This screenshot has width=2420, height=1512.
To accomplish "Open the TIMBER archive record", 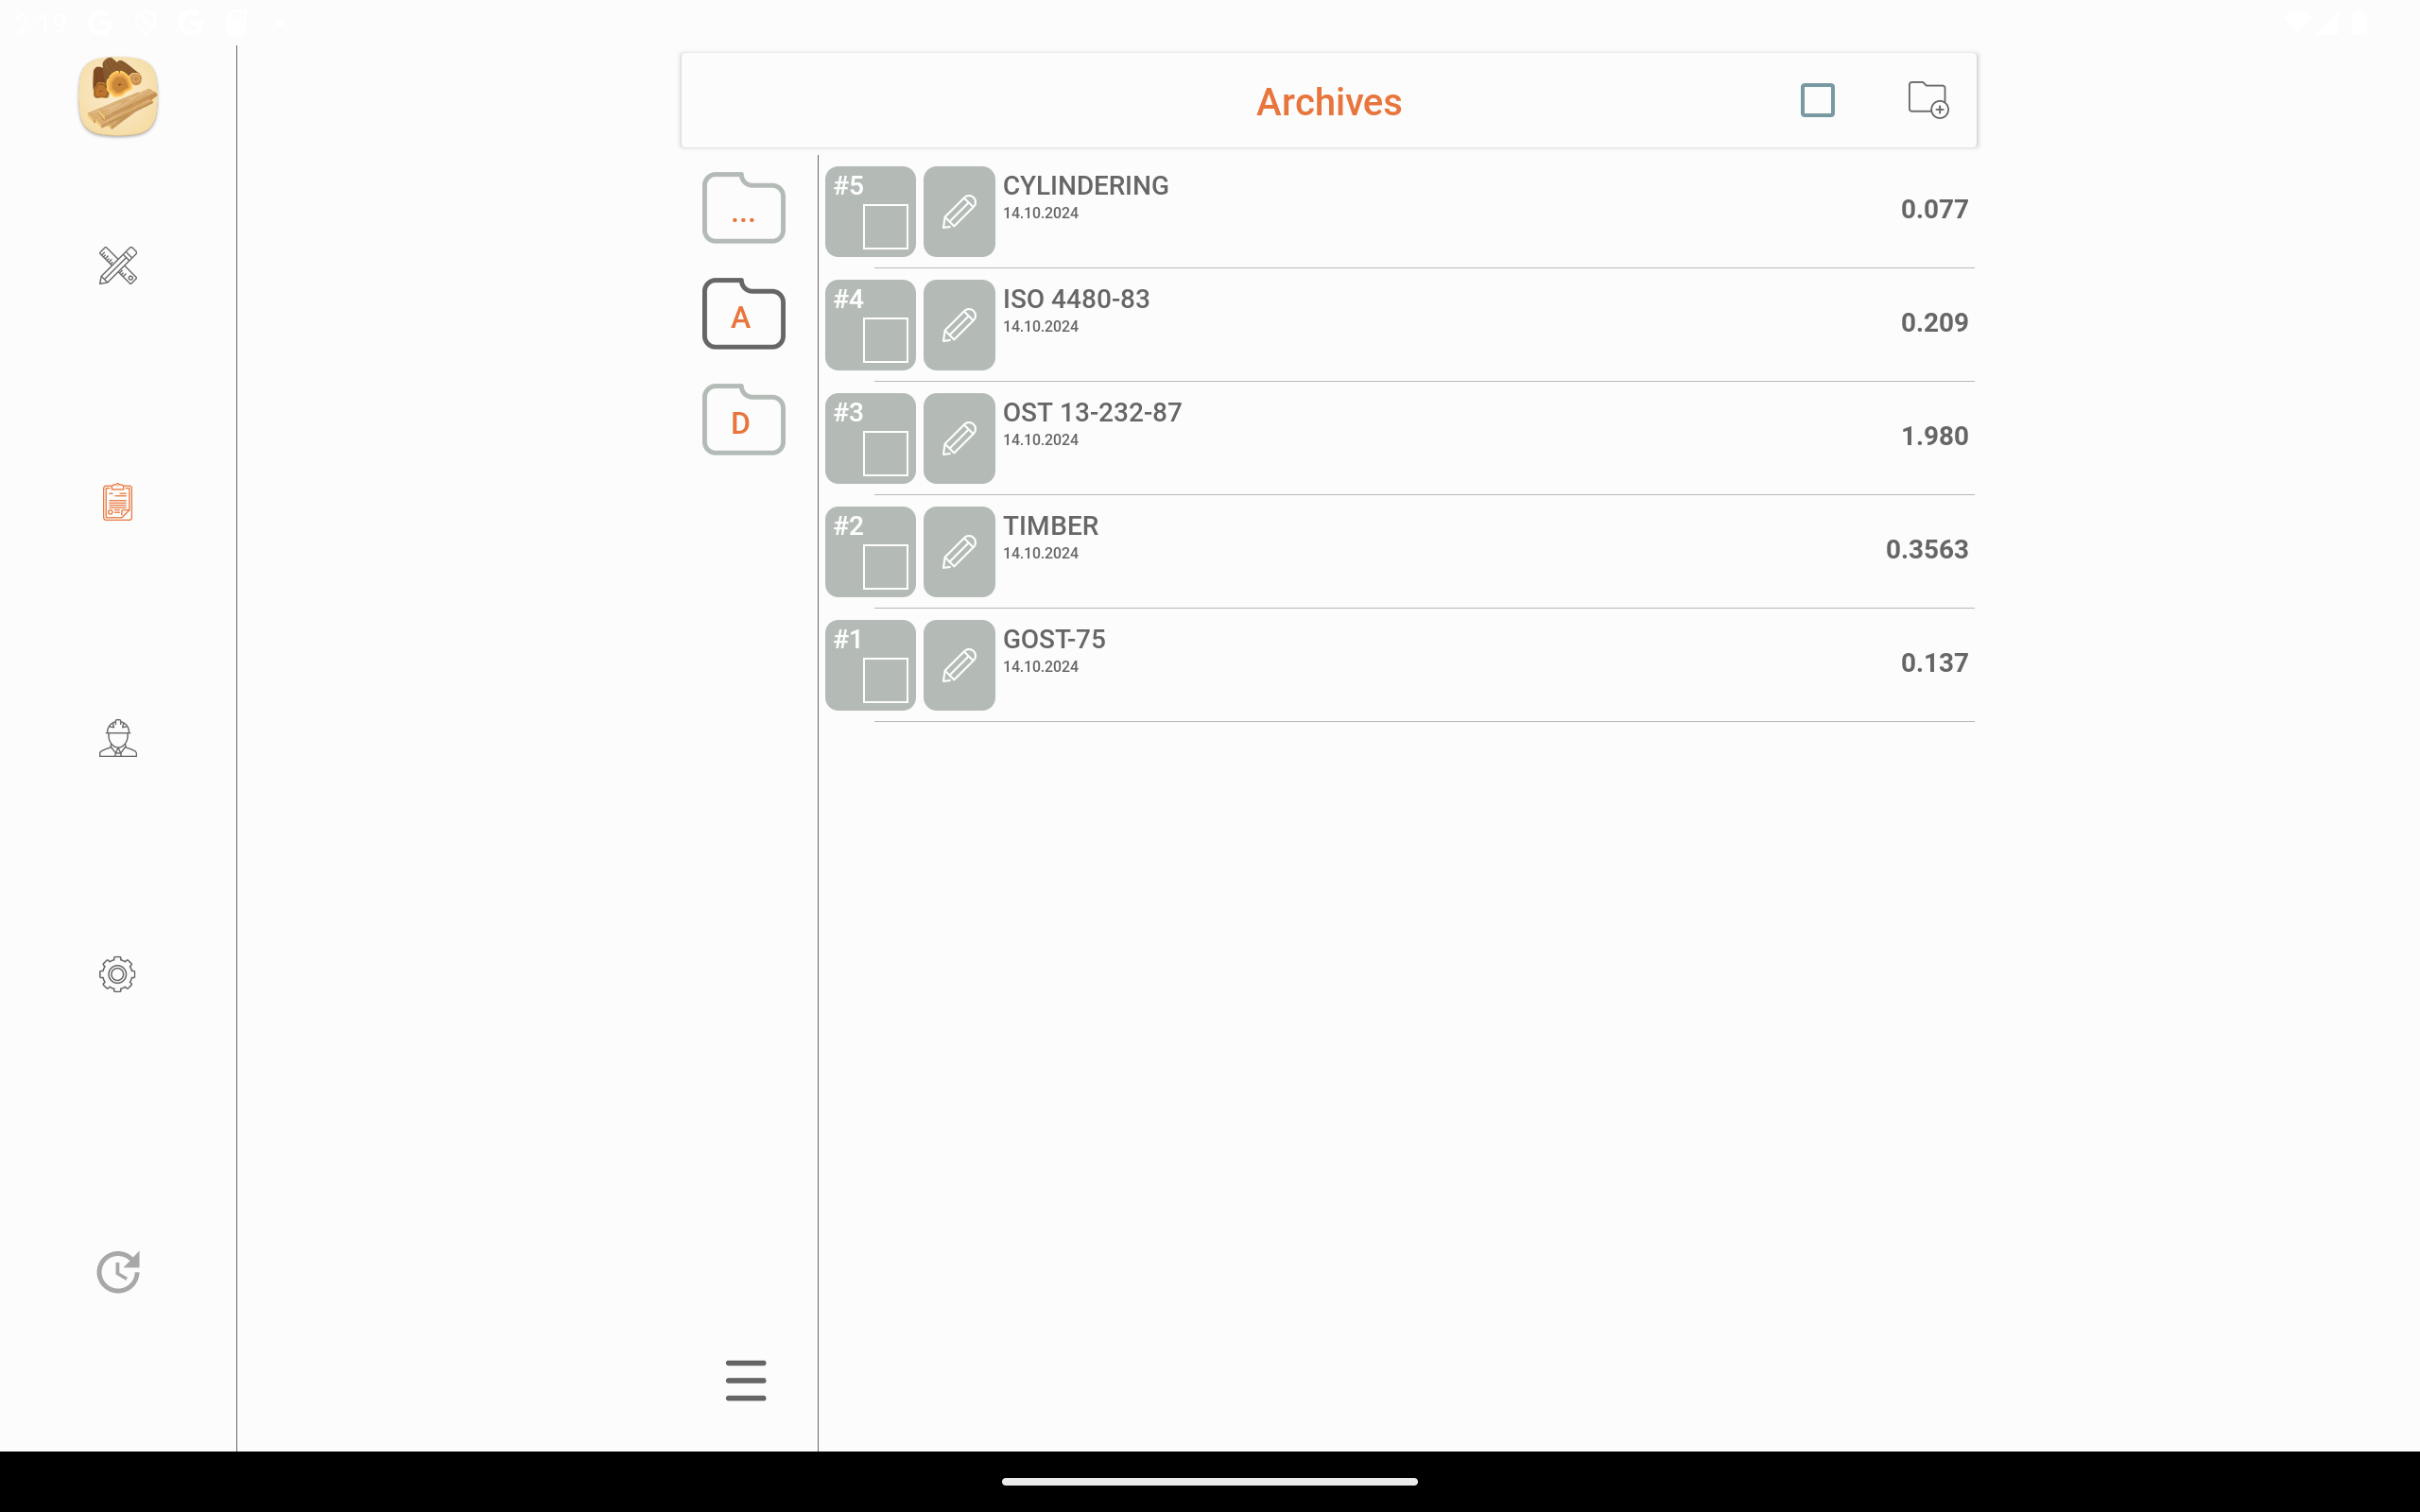I will tap(1400, 552).
